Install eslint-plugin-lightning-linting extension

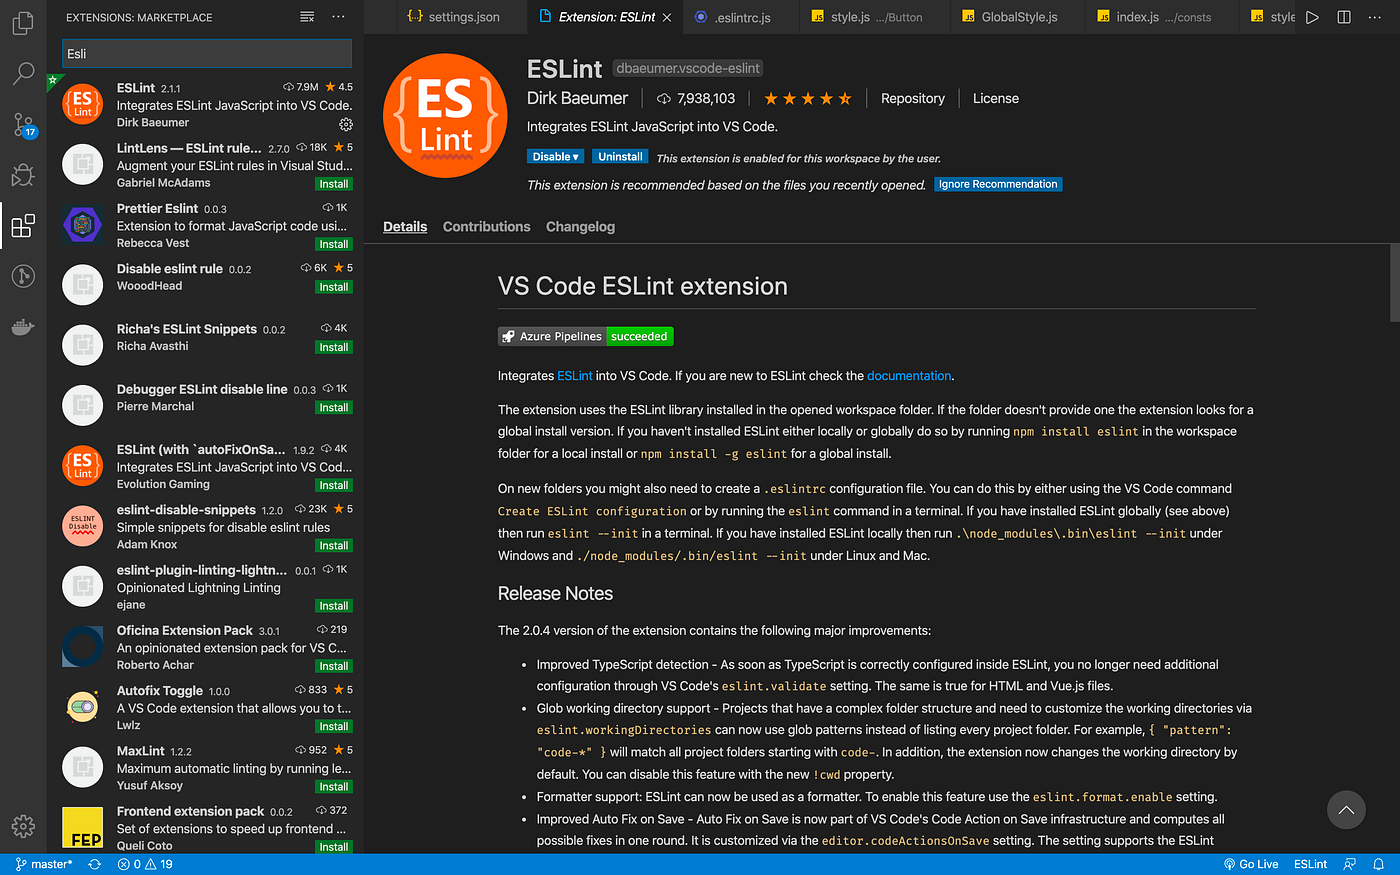(334, 606)
